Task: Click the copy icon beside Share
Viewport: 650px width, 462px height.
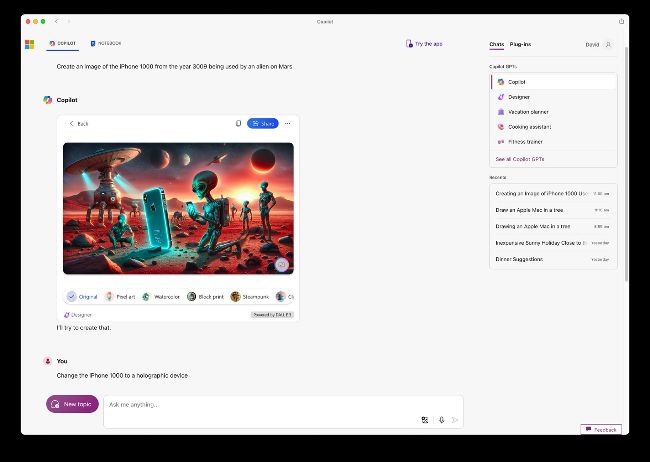Action: (238, 124)
